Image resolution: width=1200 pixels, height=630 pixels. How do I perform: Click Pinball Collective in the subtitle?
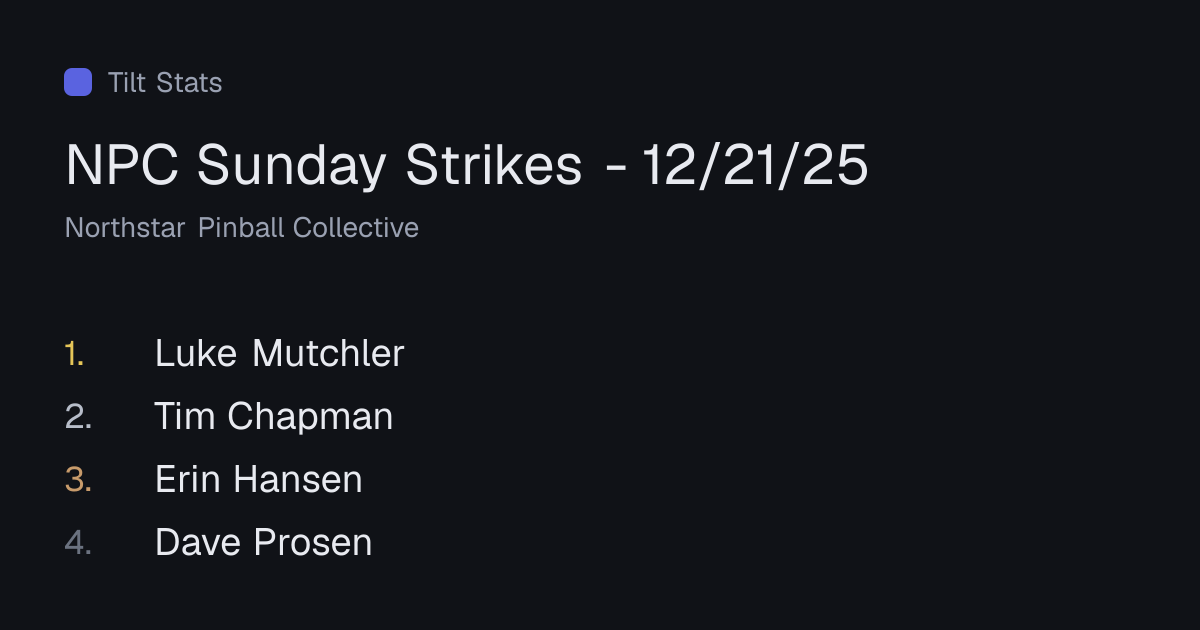pos(308,228)
